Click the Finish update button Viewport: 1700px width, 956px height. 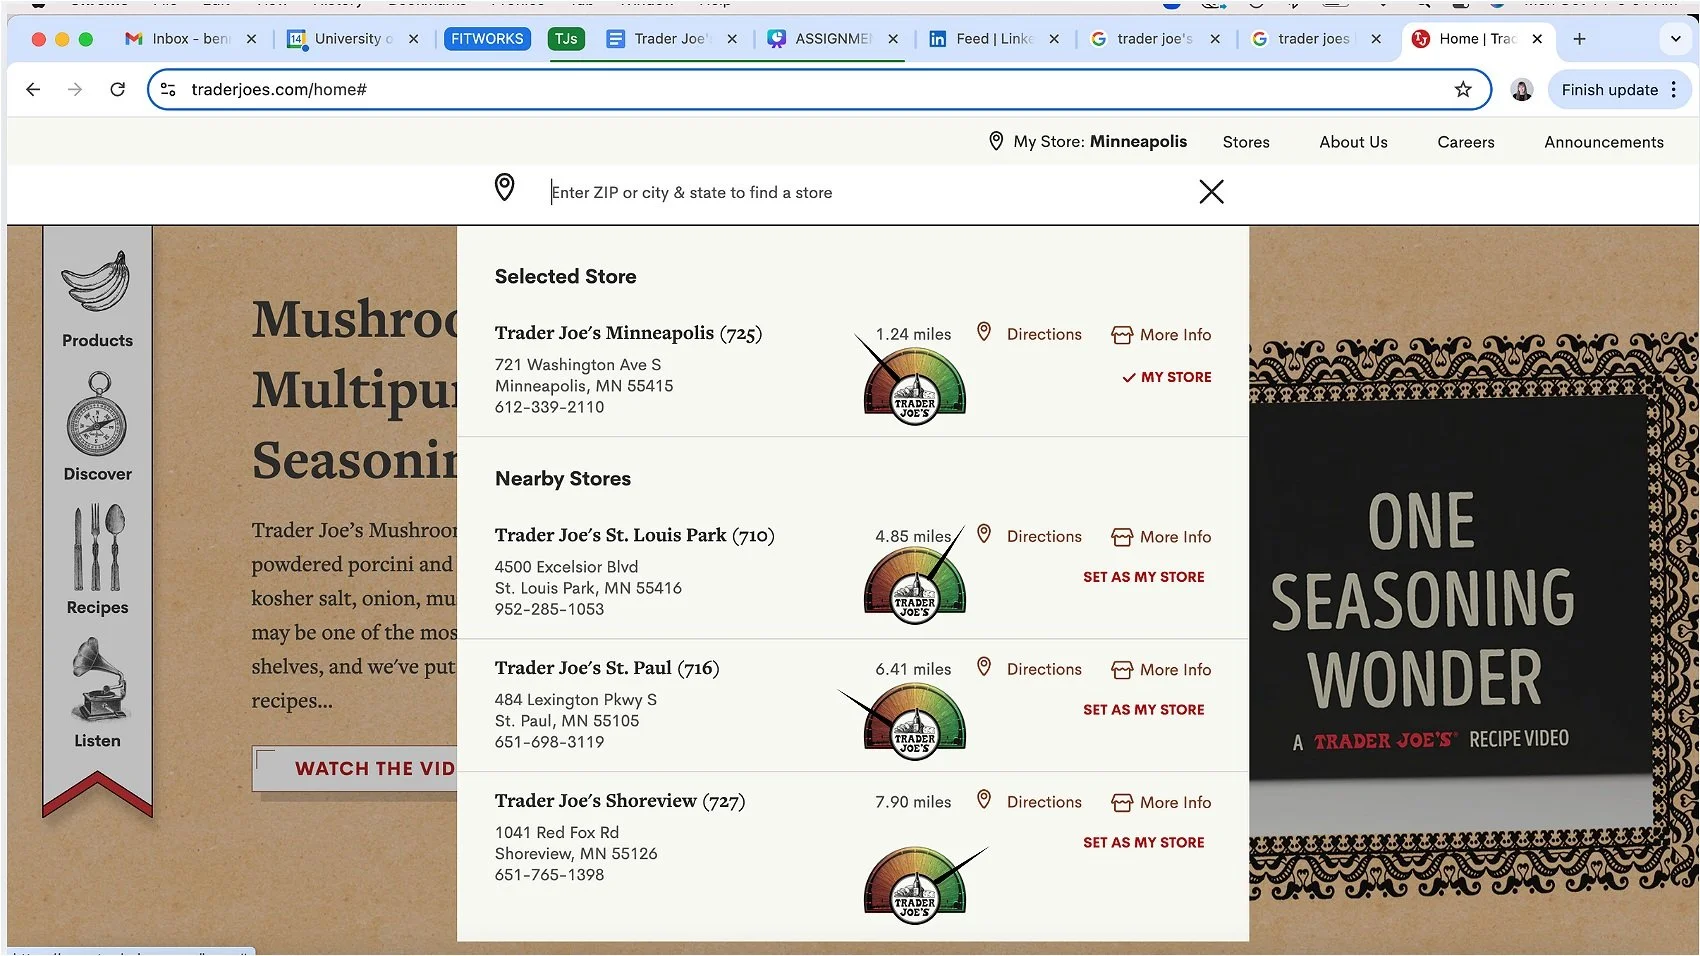click(x=1609, y=90)
